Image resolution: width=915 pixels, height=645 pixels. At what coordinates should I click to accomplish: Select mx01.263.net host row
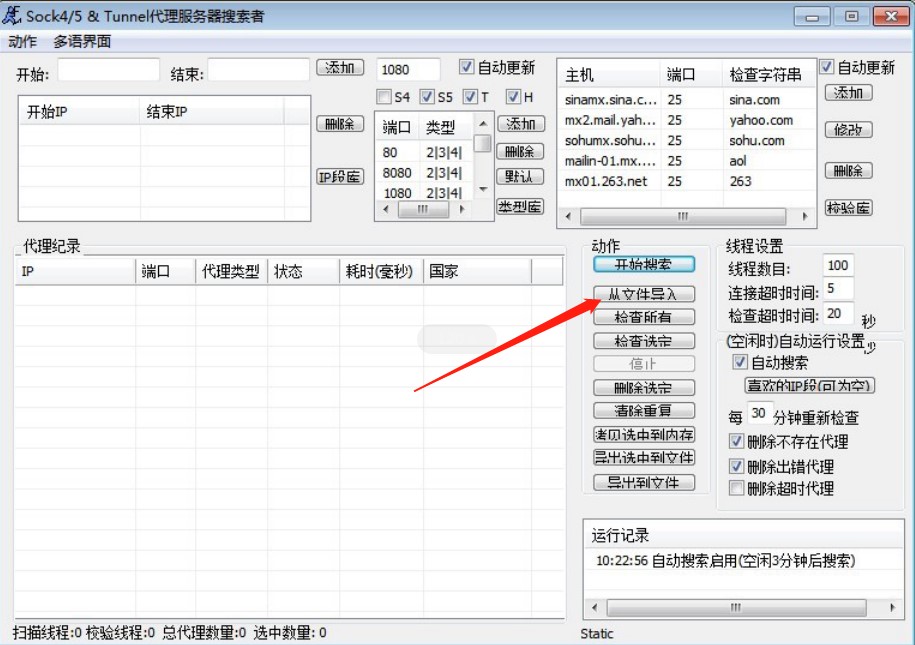pyautogui.click(x=686, y=182)
